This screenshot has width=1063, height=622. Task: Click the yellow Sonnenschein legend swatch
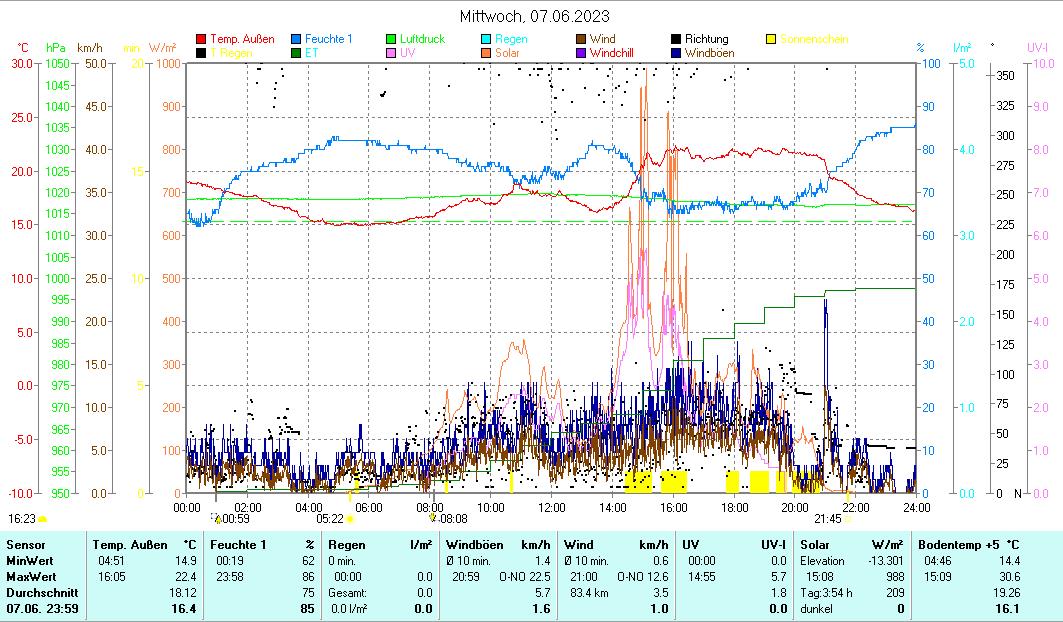[771, 40]
